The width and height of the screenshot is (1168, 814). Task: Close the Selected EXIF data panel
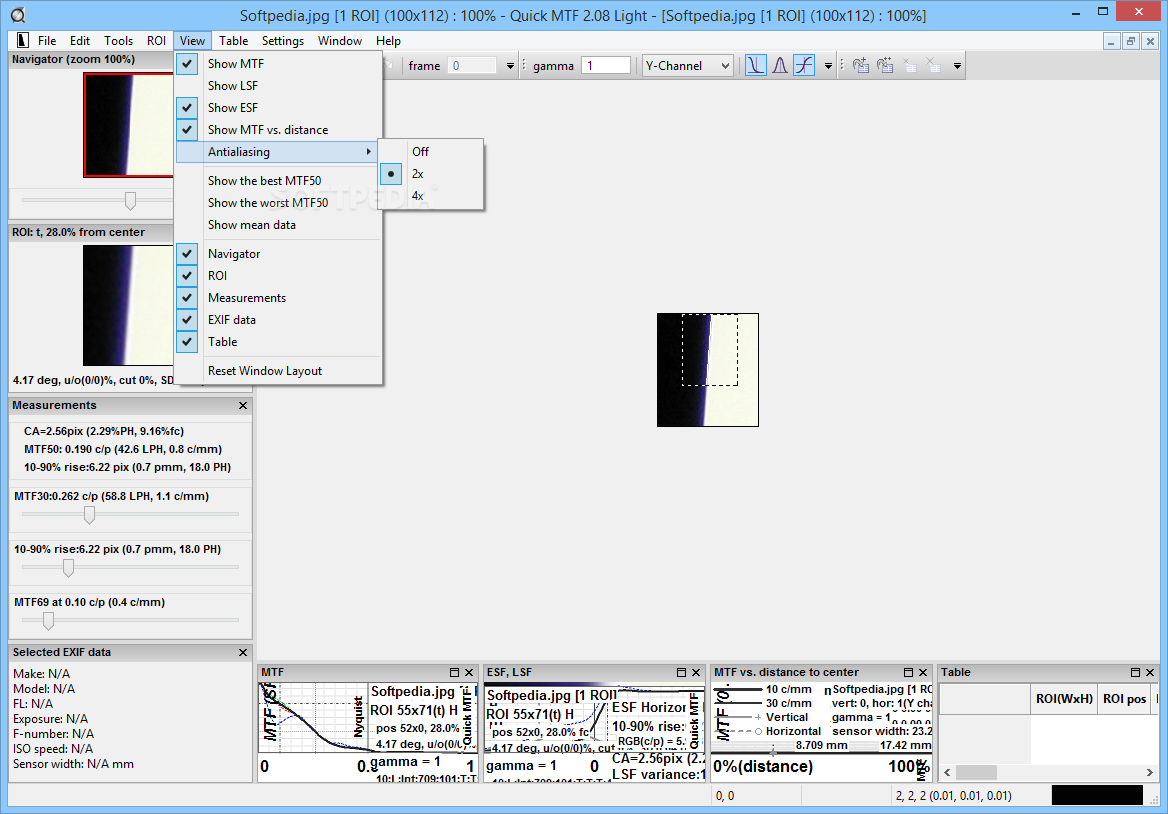[x=243, y=652]
